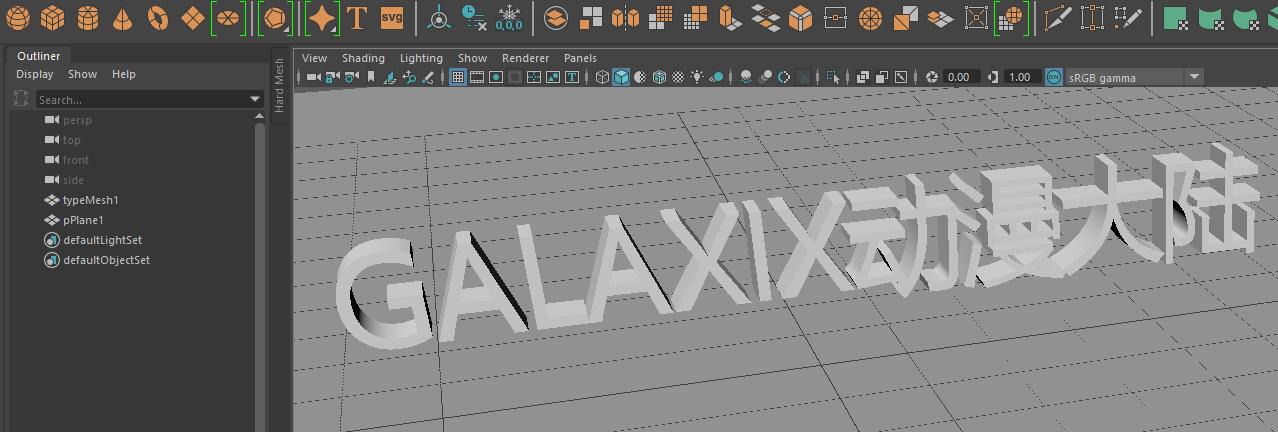
Task: Open the sRGB gamma view transform dropdown
Action: [1135, 77]
